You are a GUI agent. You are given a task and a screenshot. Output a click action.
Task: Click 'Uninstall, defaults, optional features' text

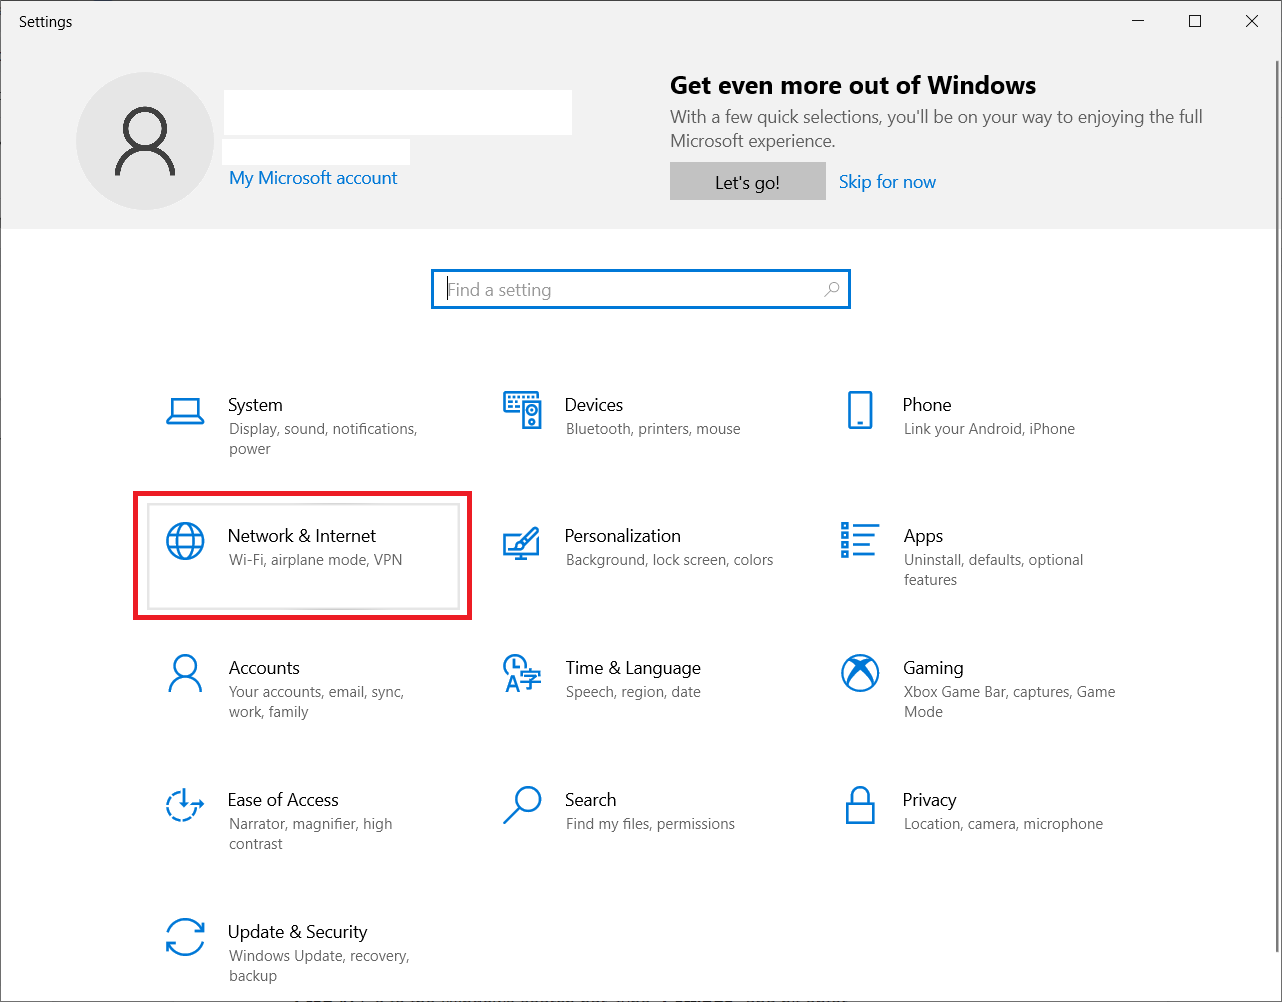[x=994, y=570]
